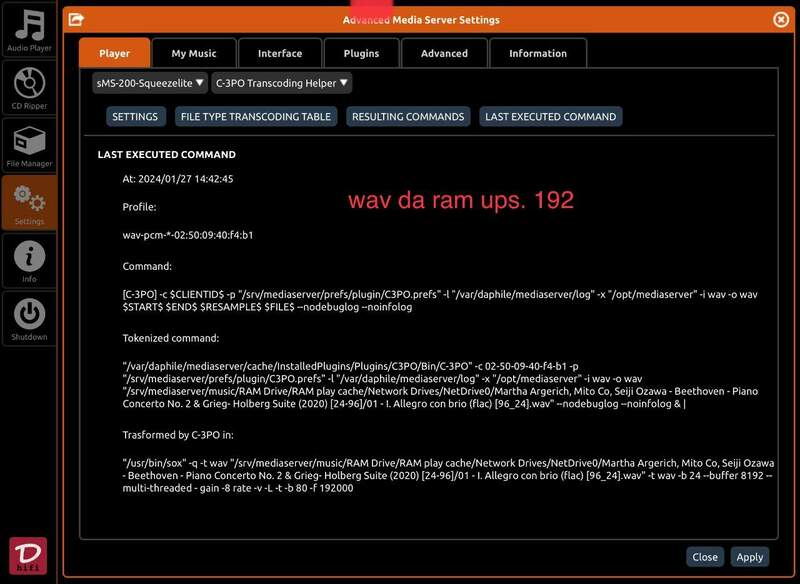800x584 pixels.
Task: Select the Information tab
Action: 537,53
